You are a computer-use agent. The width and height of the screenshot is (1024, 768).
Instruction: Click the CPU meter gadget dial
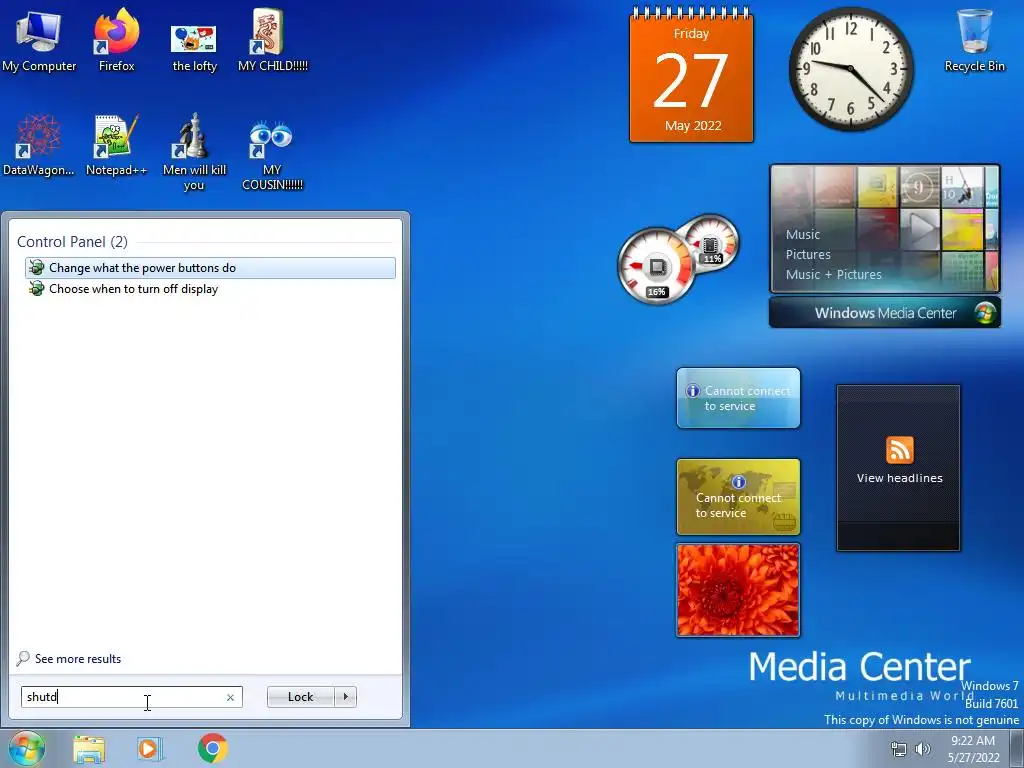click(655, 266)
